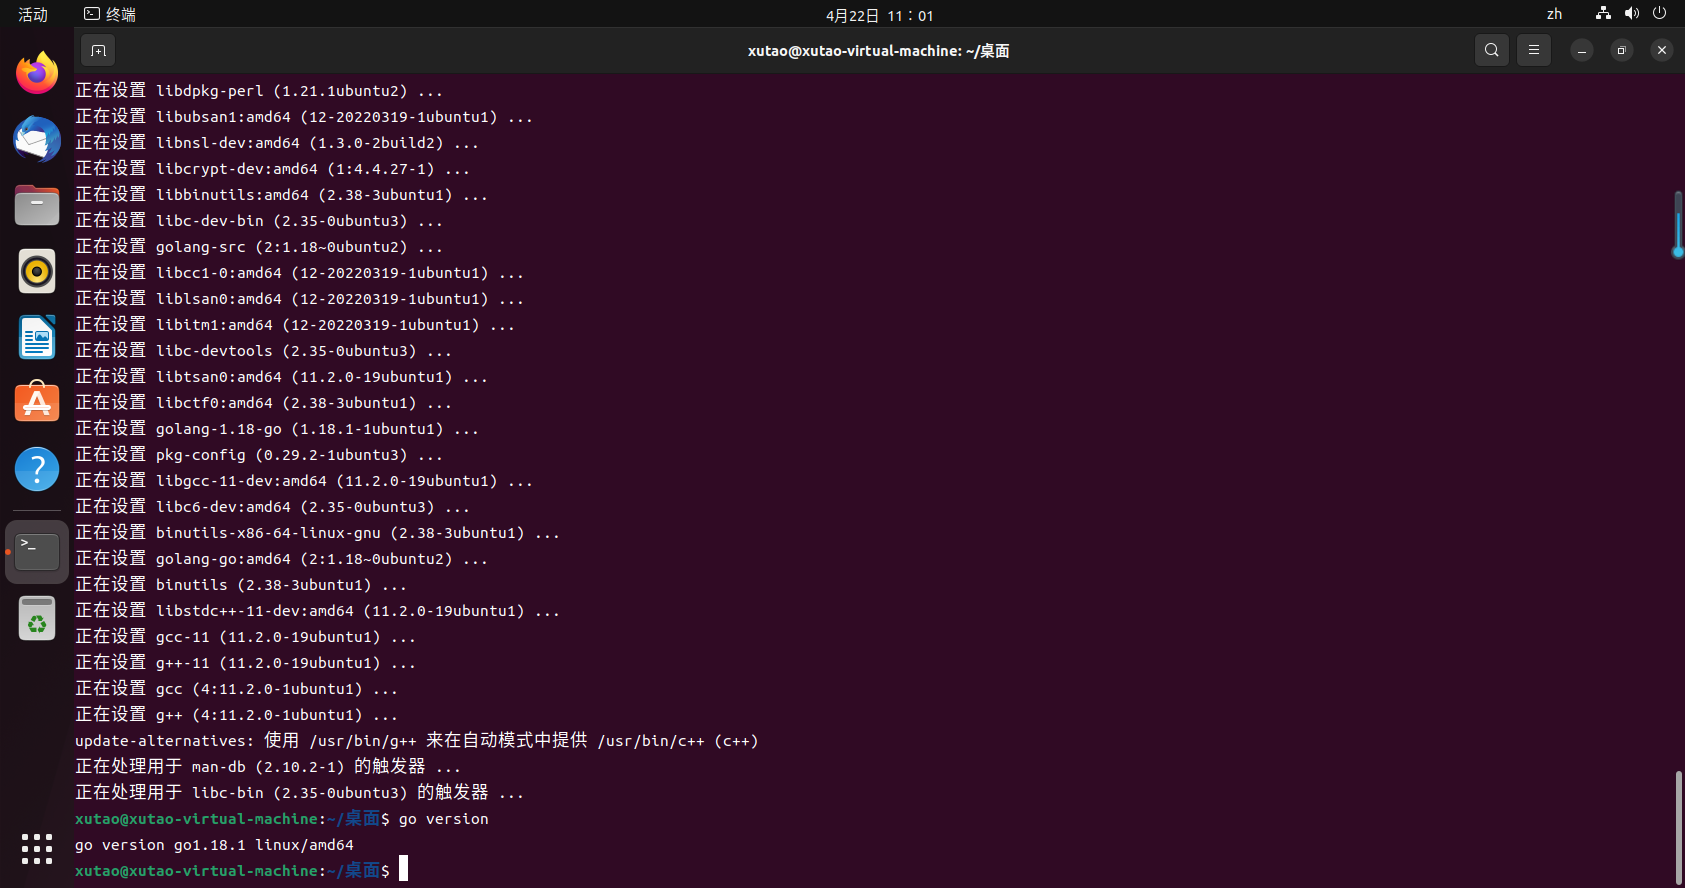Click the 'libc-bin (2.35-0ubuntu3)' trigger line
Screen dimensions: 1685x888
300,792
